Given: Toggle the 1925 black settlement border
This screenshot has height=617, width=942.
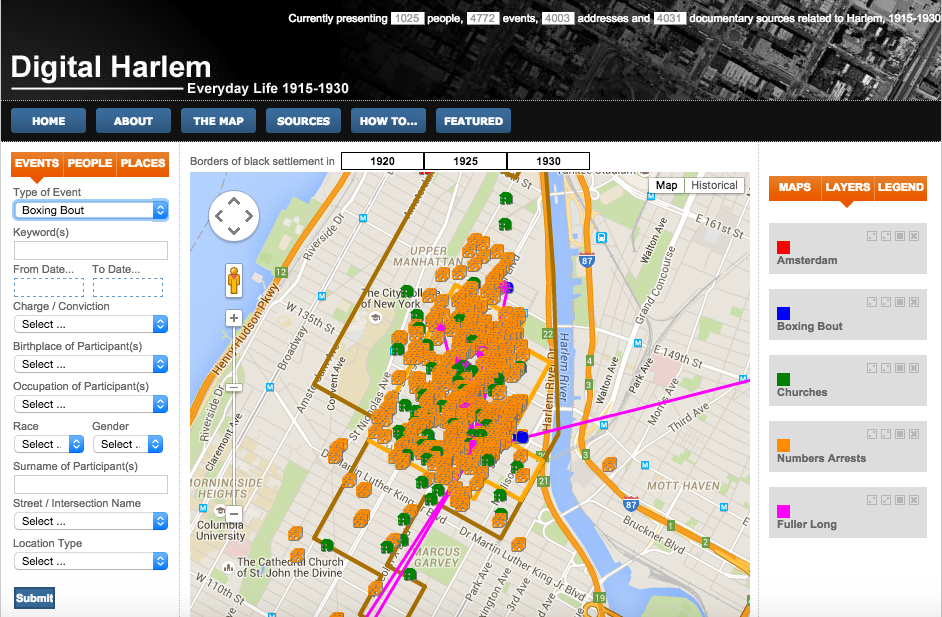Looking at the screenshot, I should coord(465,161).
